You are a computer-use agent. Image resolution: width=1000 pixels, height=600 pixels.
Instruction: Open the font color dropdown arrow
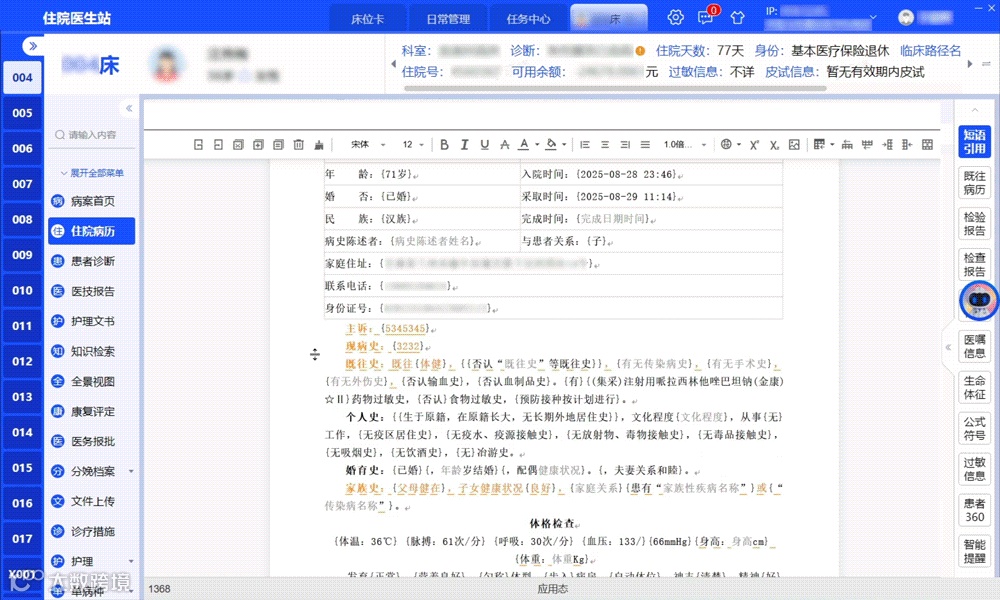(537, 145)
